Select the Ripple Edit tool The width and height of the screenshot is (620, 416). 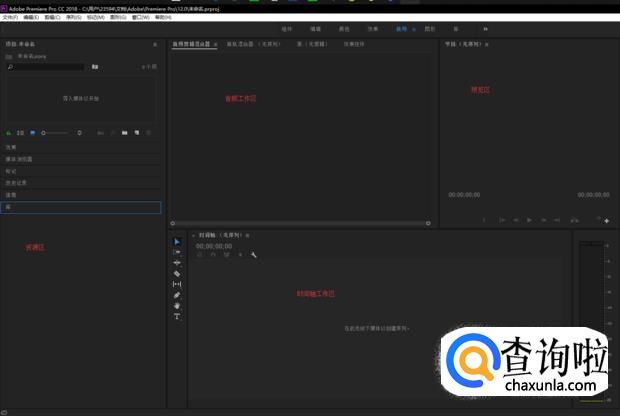pyautogui.click(x=177, y=263)
